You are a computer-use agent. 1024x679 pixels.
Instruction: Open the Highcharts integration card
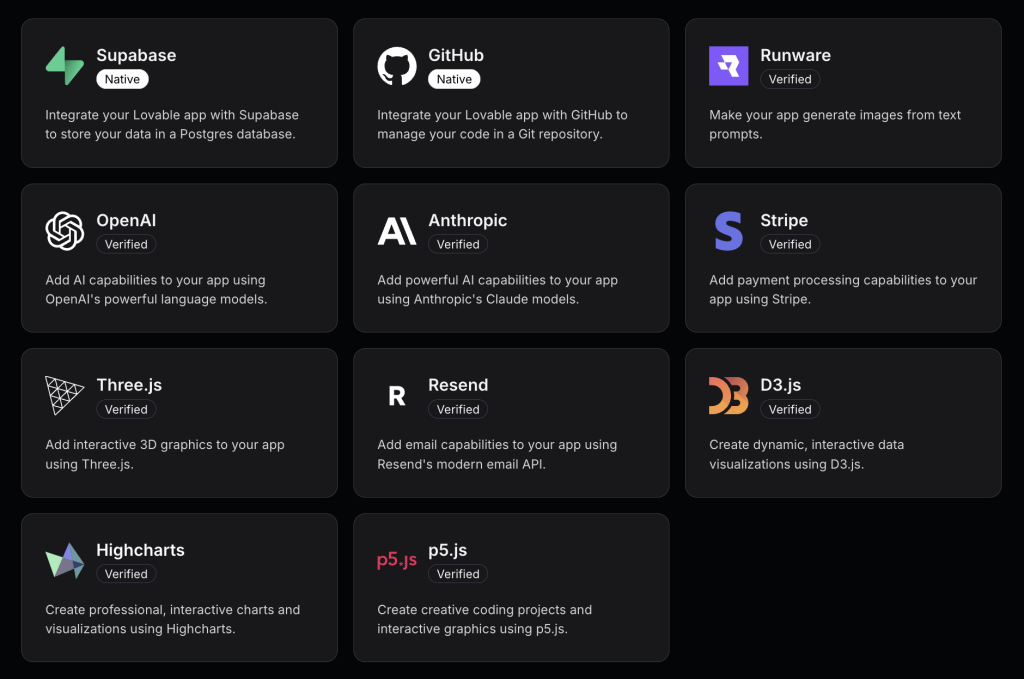click(x=179, y=587)
